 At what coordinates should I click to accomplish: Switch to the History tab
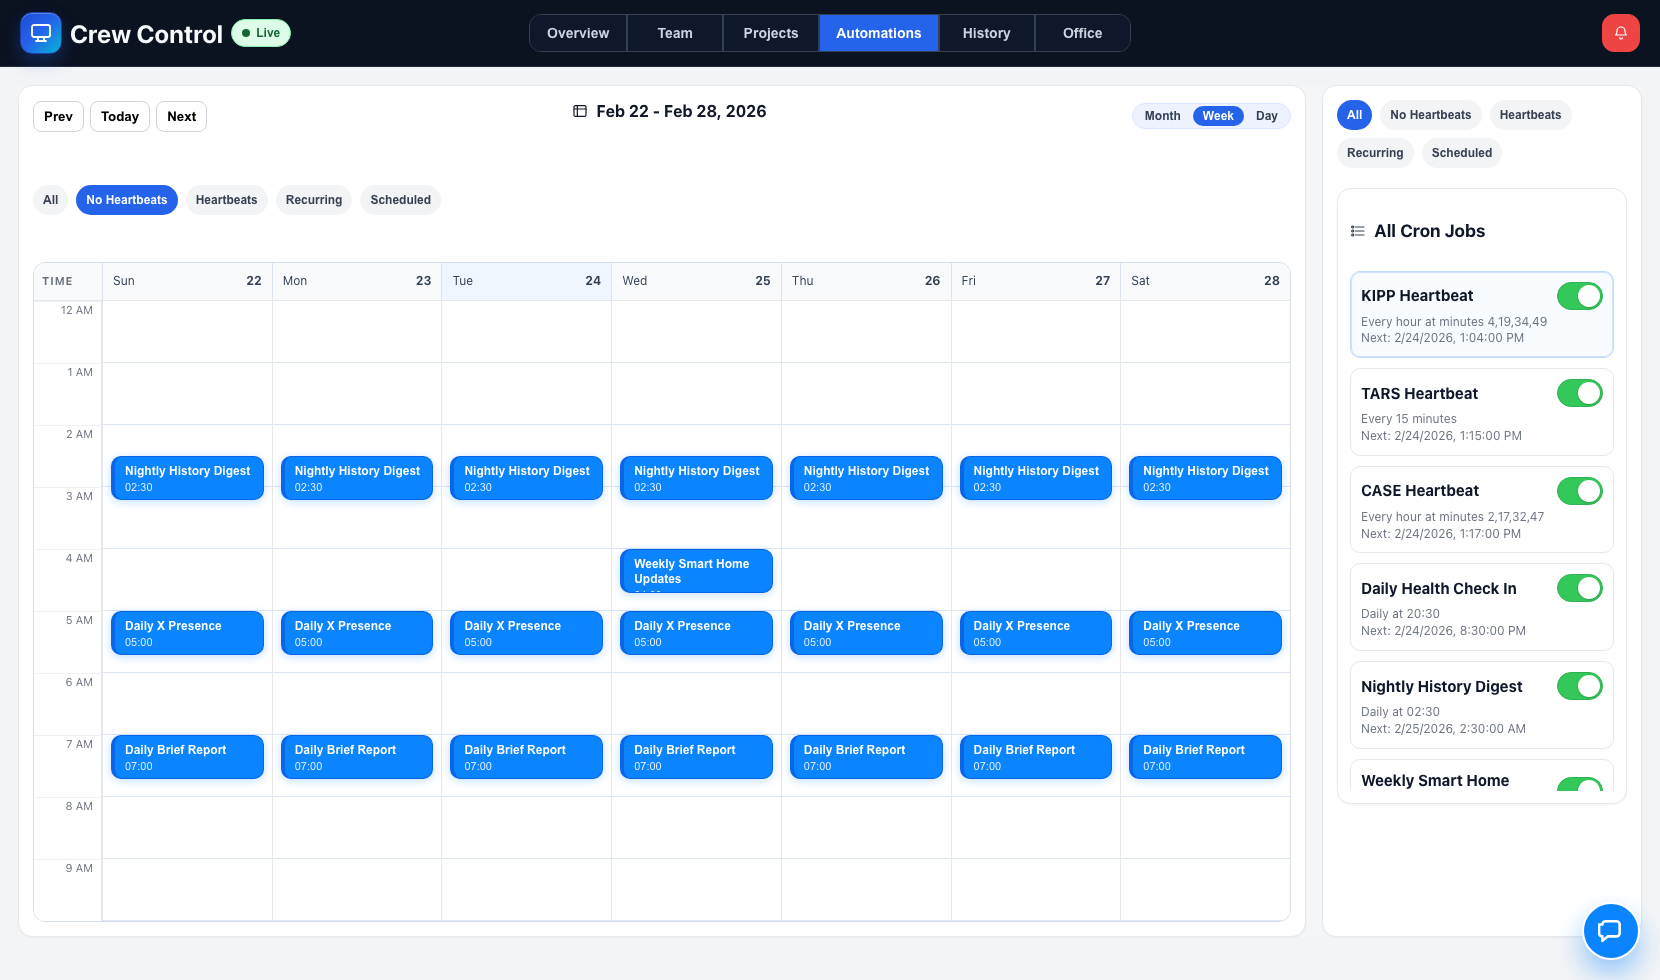tap(986, 33)
